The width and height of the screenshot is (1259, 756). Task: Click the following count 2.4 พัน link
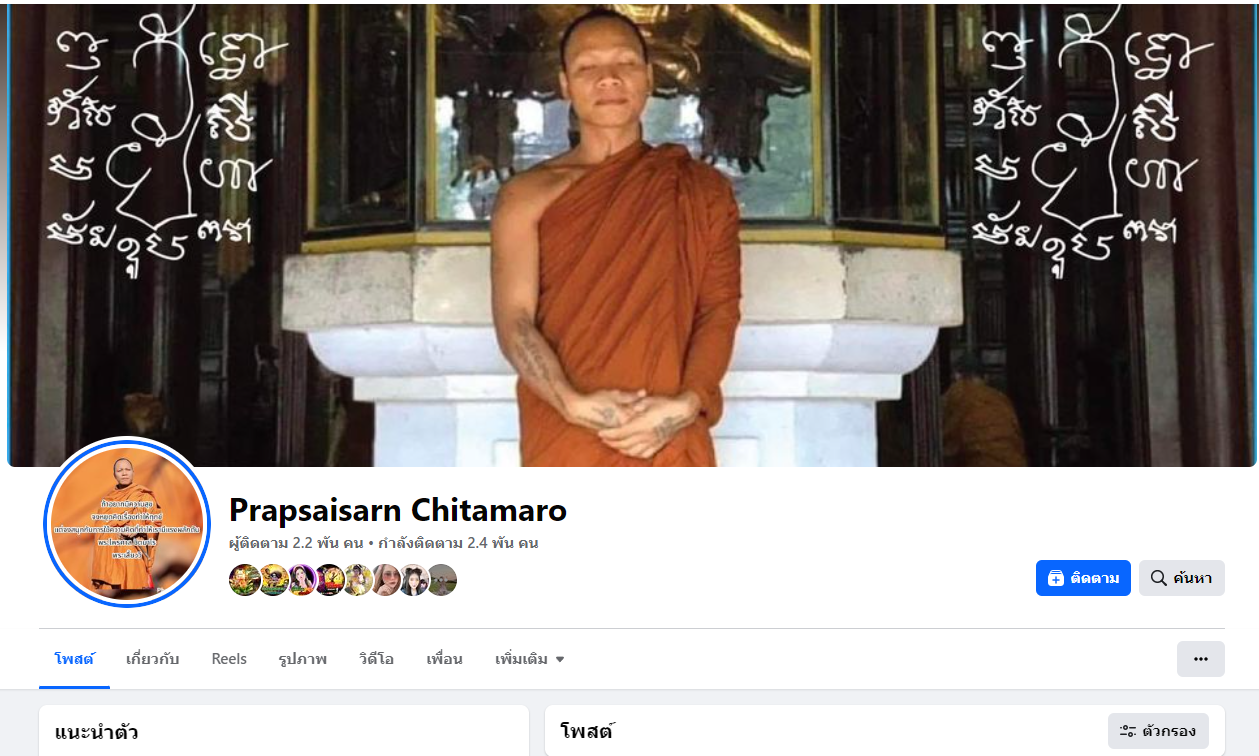[458, 543]
